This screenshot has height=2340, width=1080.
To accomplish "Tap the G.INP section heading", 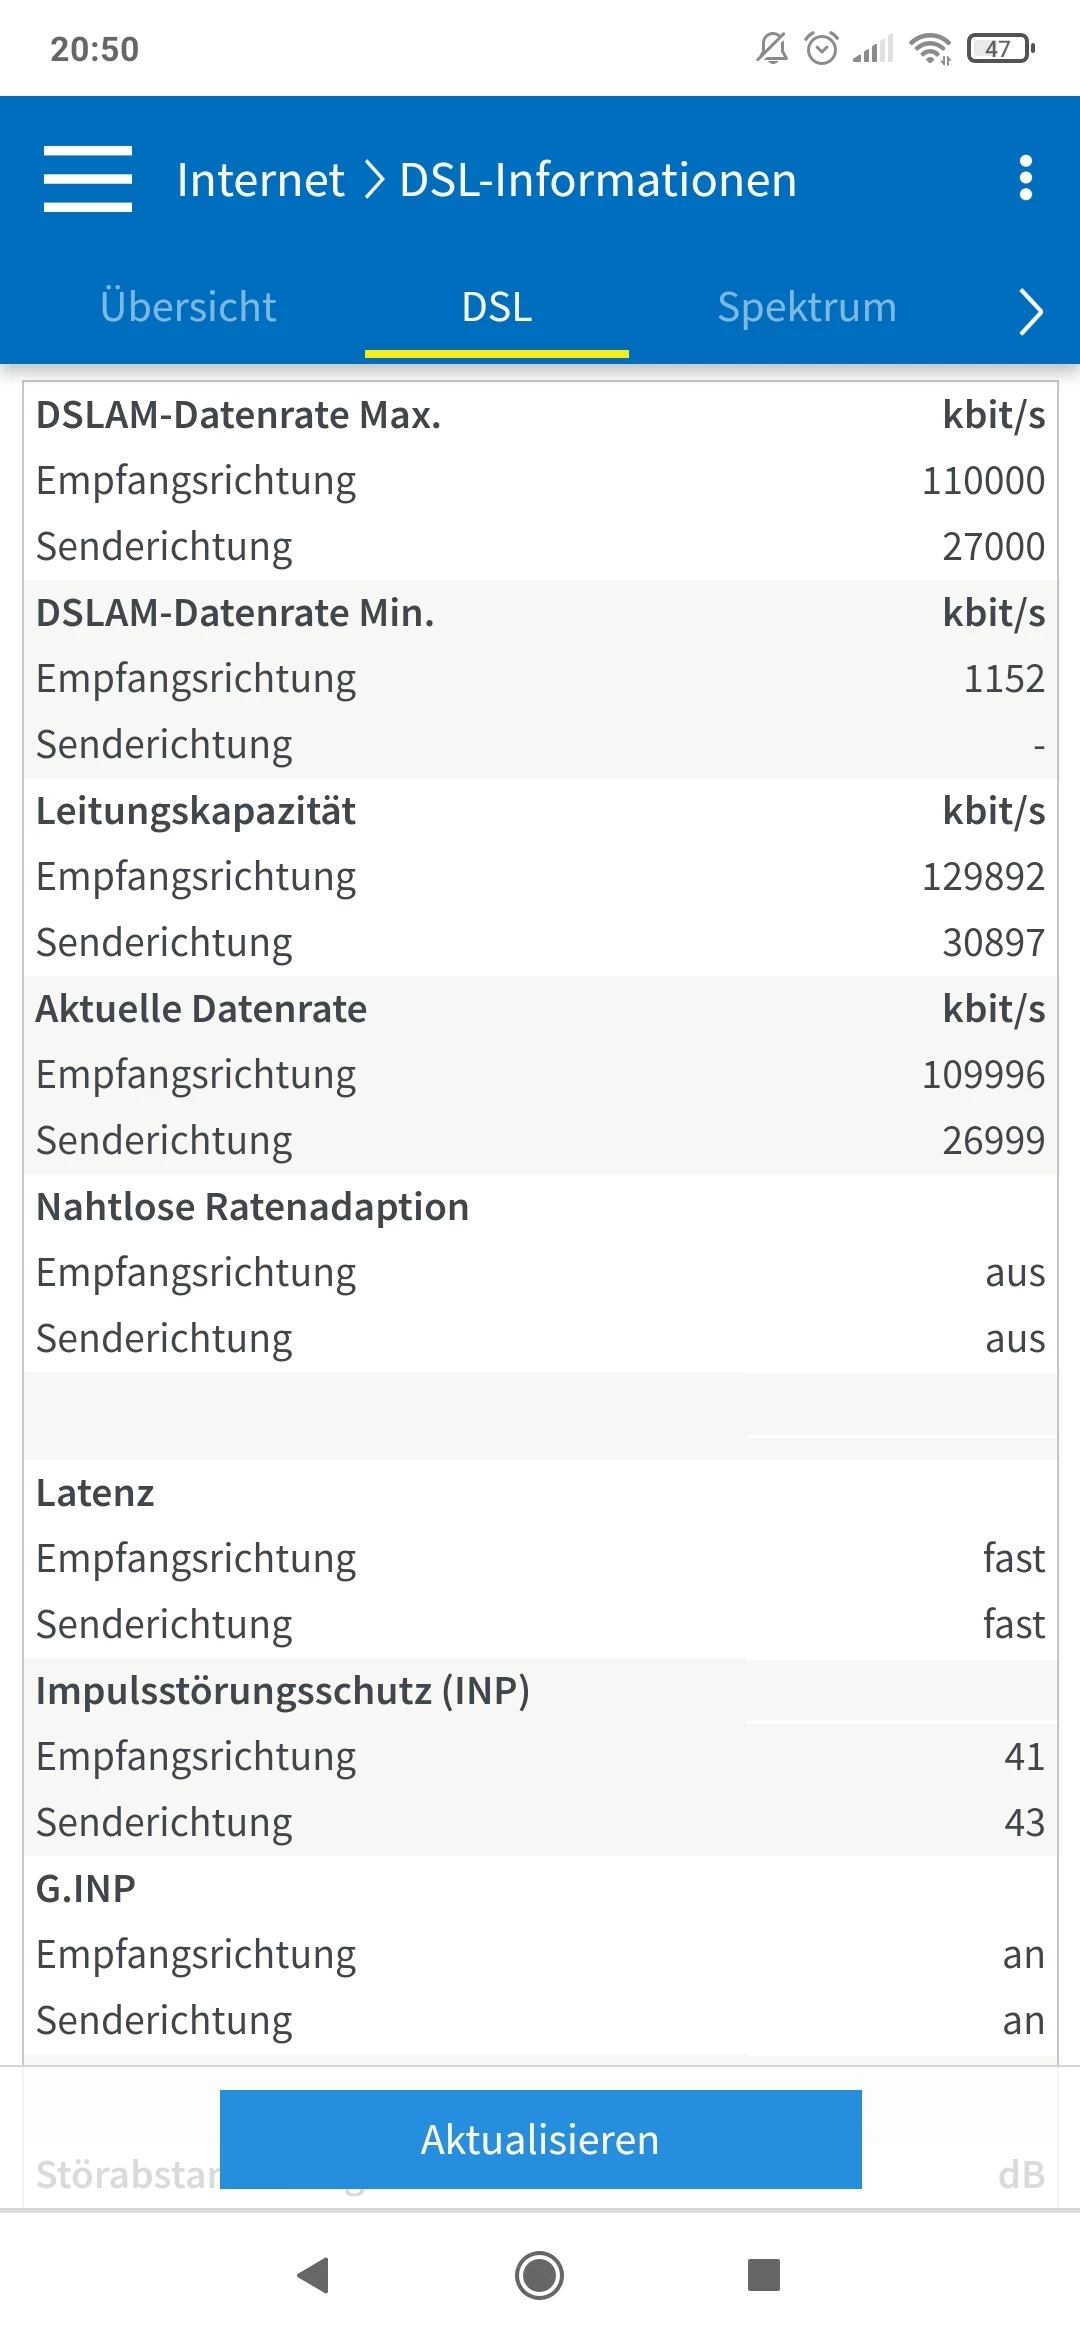I will click(x=86, y=1889).
